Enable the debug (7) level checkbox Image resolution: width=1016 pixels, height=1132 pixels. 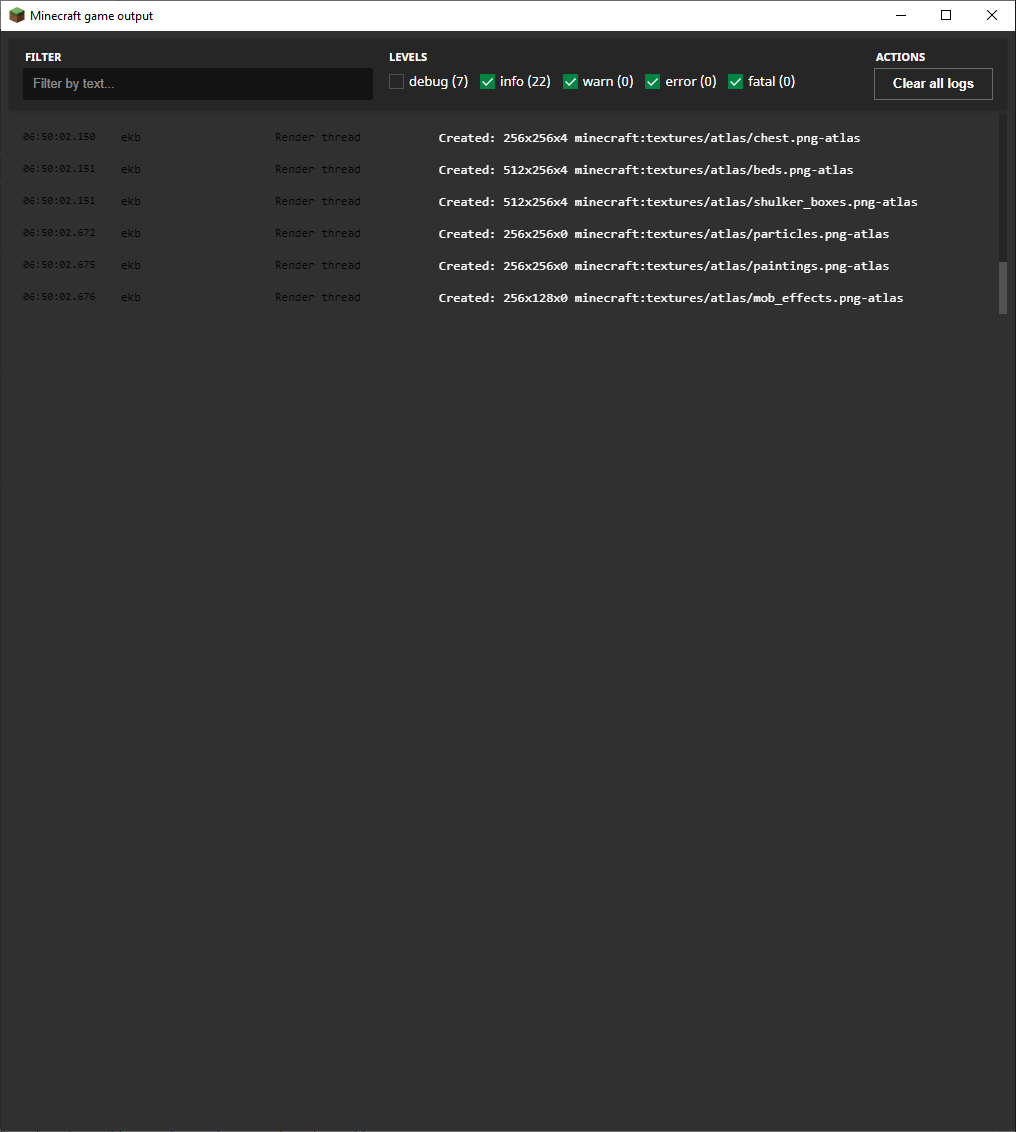(x=396, y=82)
